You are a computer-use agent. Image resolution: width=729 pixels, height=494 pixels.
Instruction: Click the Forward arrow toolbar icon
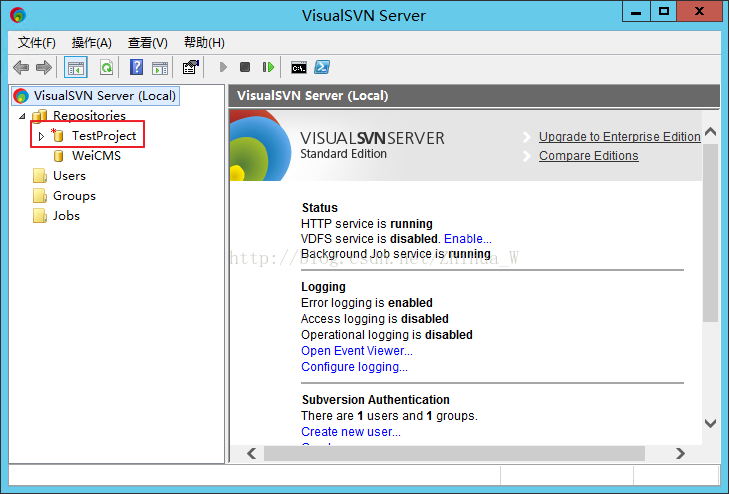pos(44,67)
